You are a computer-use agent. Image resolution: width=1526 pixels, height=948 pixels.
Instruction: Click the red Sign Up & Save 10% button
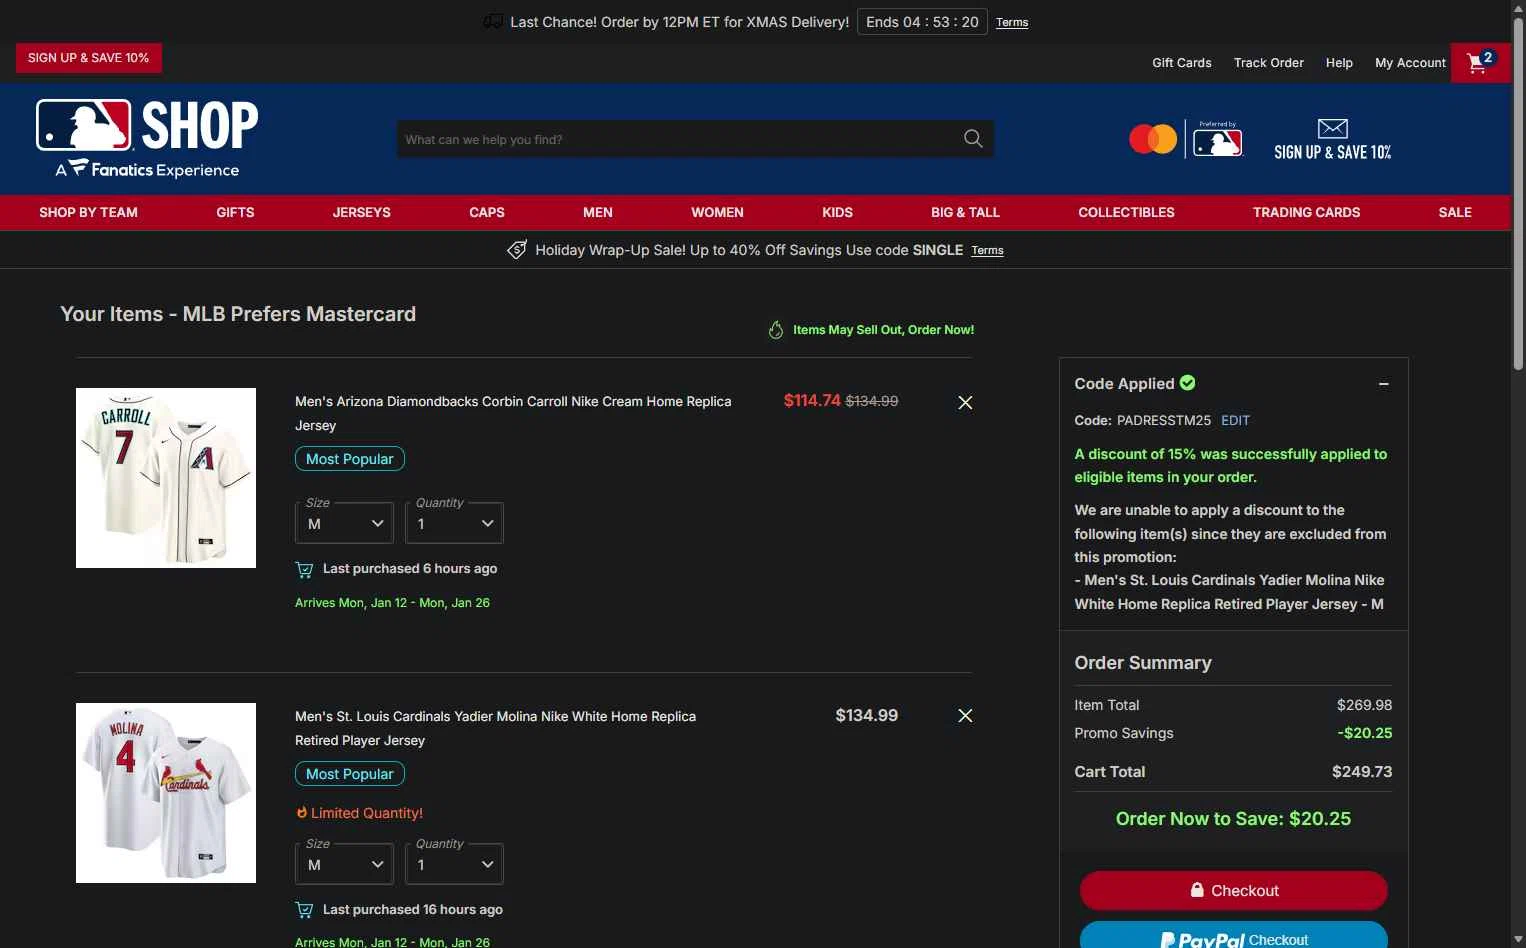pyautogui.click(x=88, y=58)
